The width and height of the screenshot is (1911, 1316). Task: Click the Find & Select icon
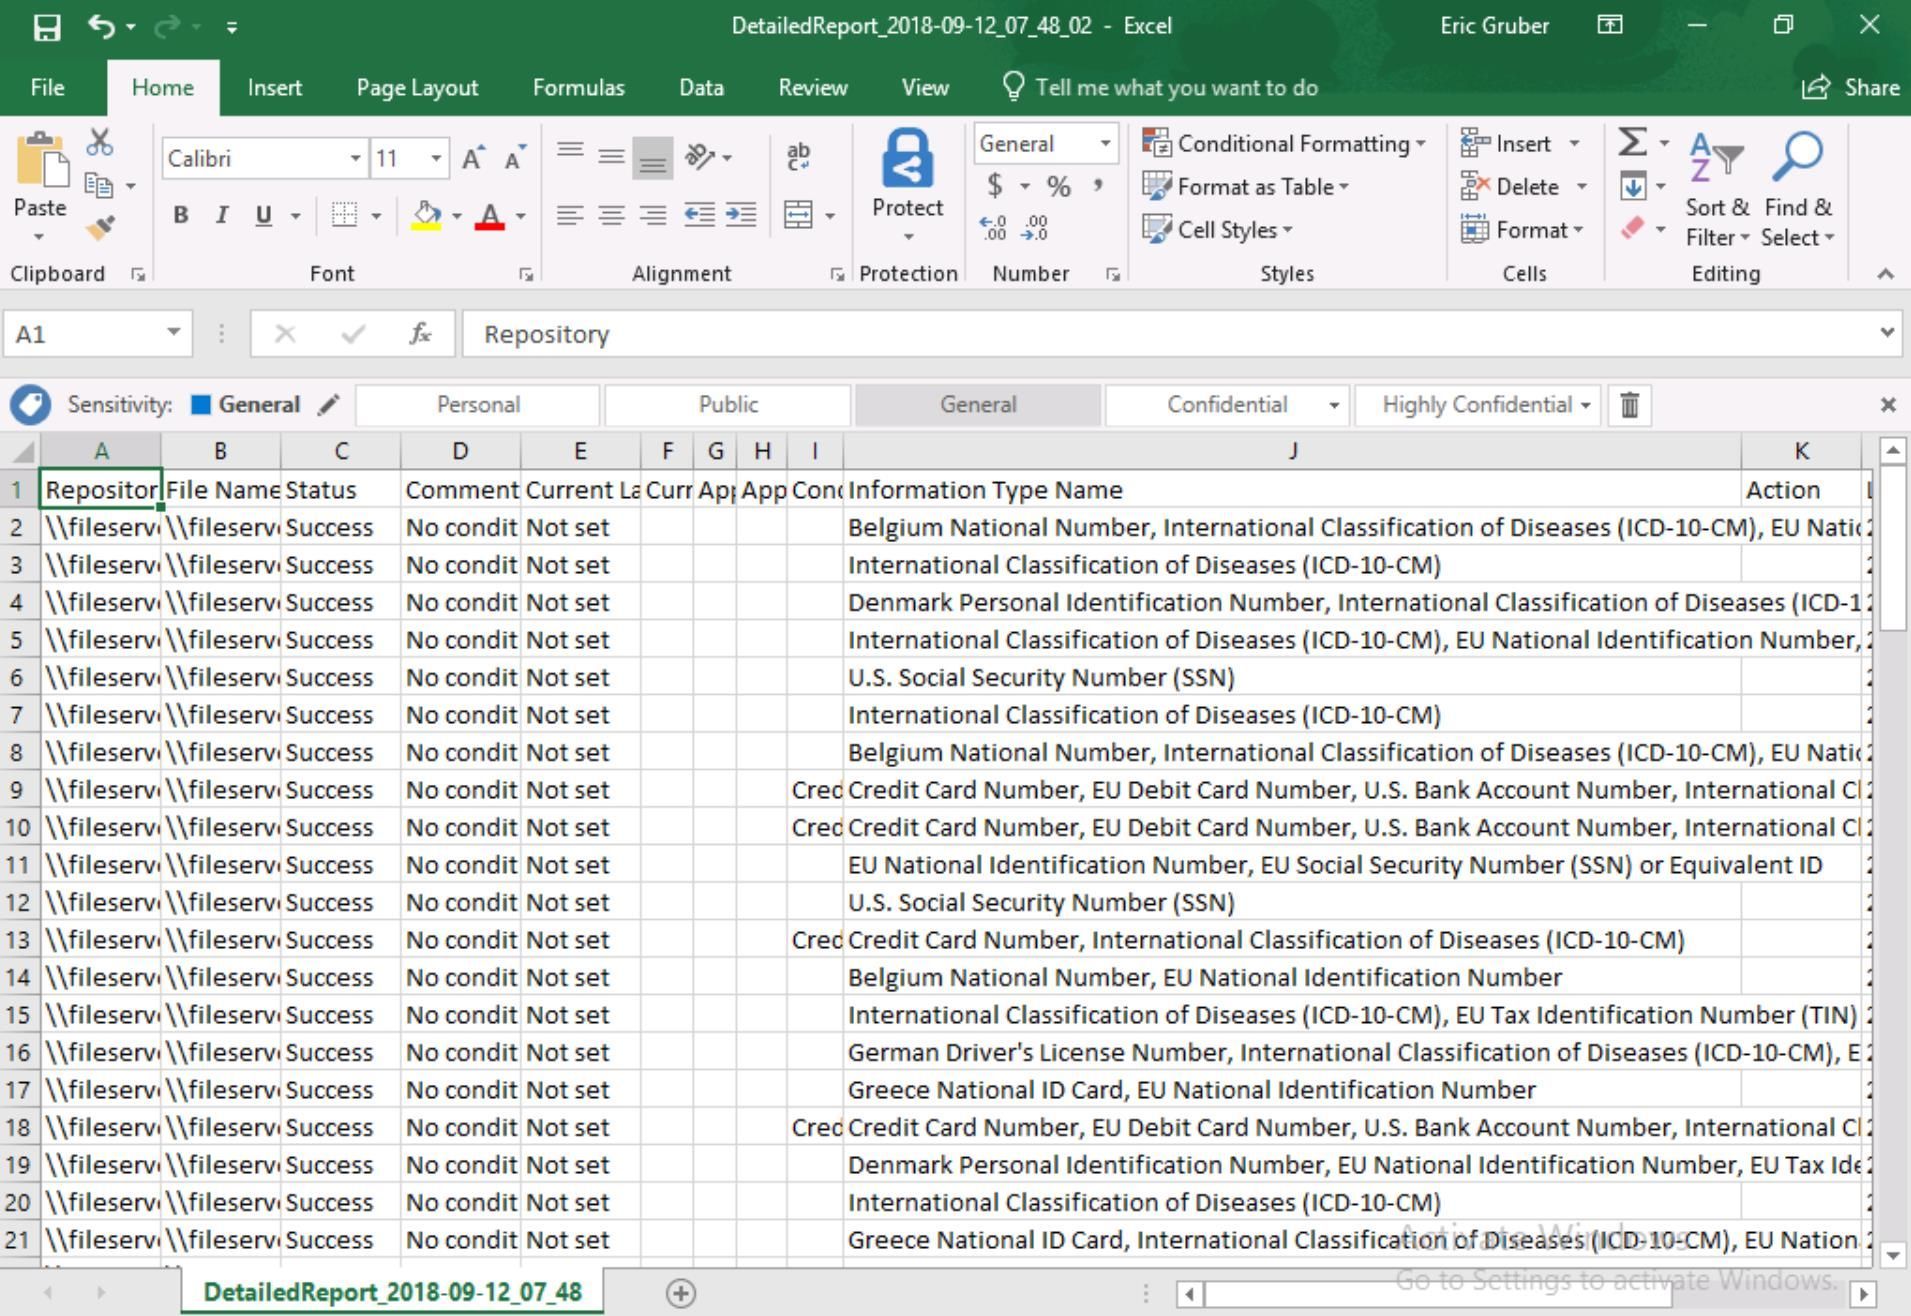point(1796,190)
